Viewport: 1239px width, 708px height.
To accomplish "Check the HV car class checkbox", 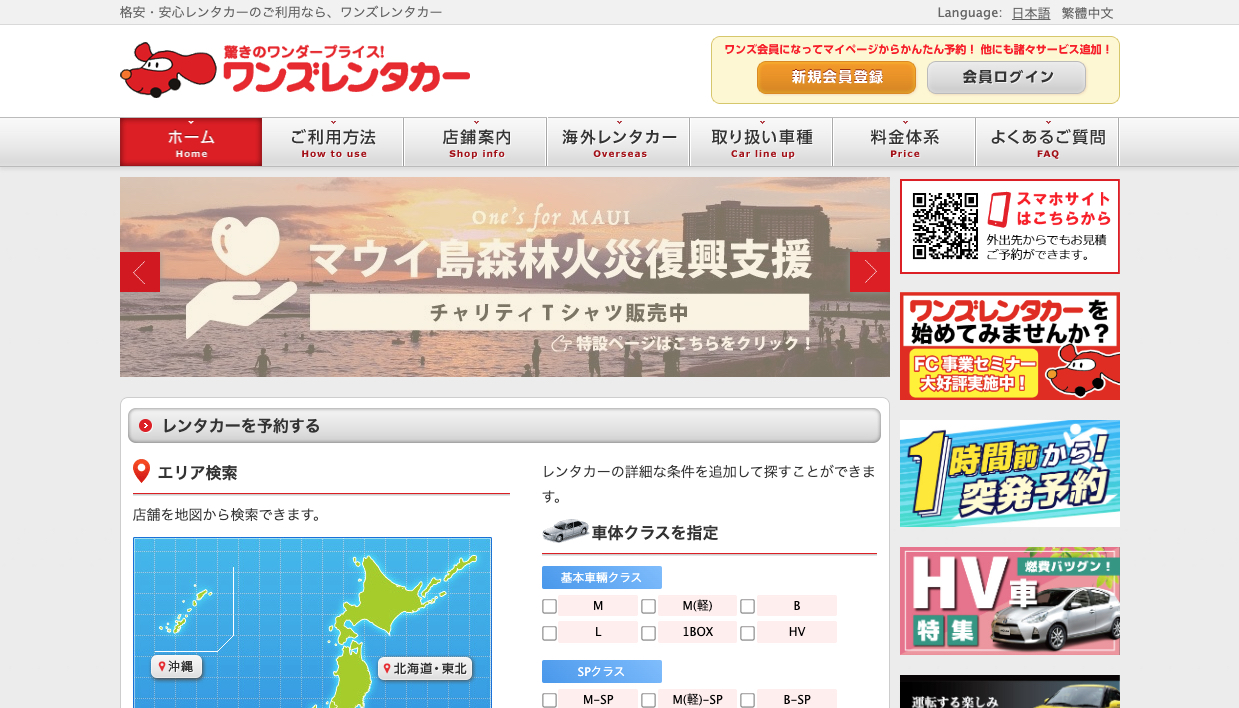I will [747, 633].
